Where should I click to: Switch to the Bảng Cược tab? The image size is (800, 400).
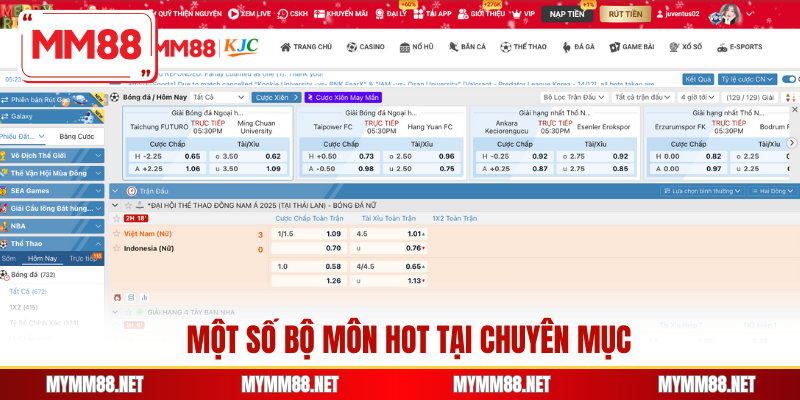pos(77,136)
